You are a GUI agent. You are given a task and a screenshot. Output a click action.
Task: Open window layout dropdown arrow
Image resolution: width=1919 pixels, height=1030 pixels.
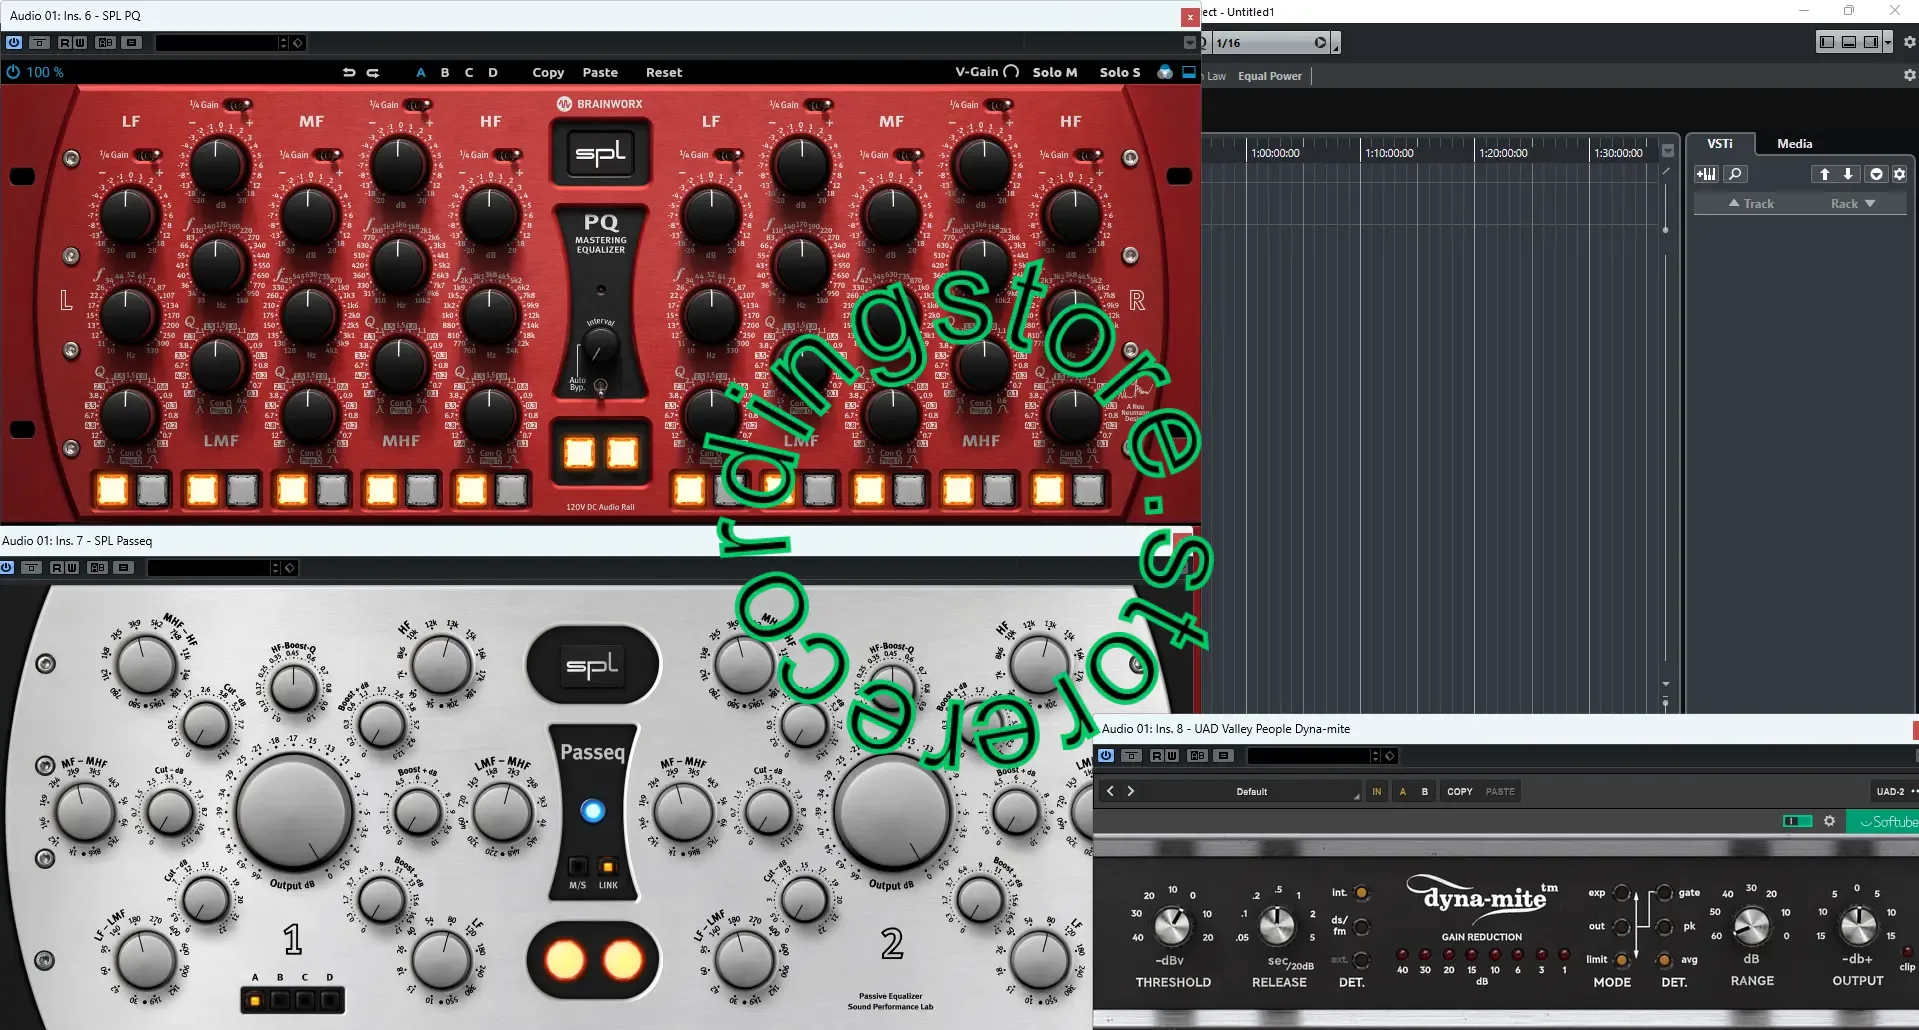(1887, 42)
